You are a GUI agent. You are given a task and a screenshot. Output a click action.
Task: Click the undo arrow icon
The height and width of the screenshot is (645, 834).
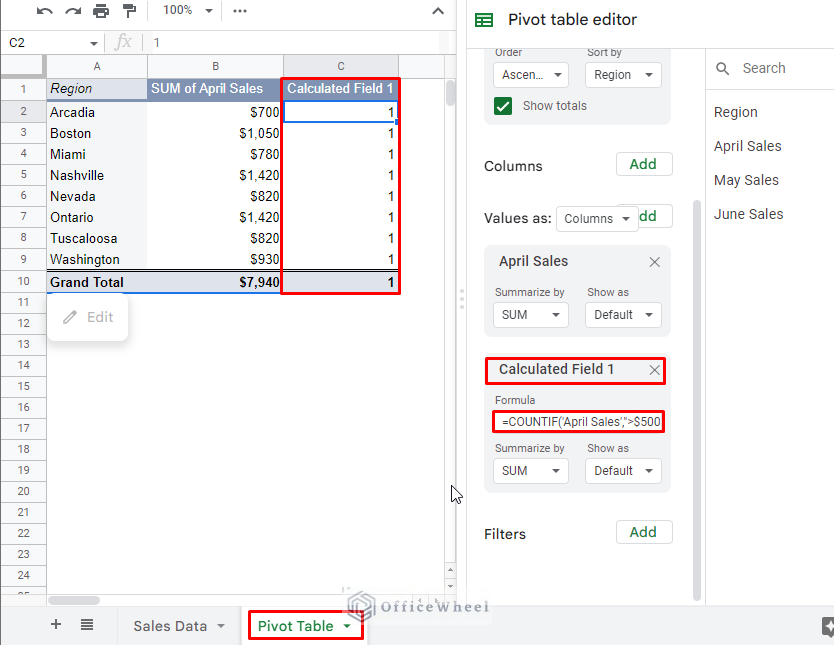tap(44, 11)
